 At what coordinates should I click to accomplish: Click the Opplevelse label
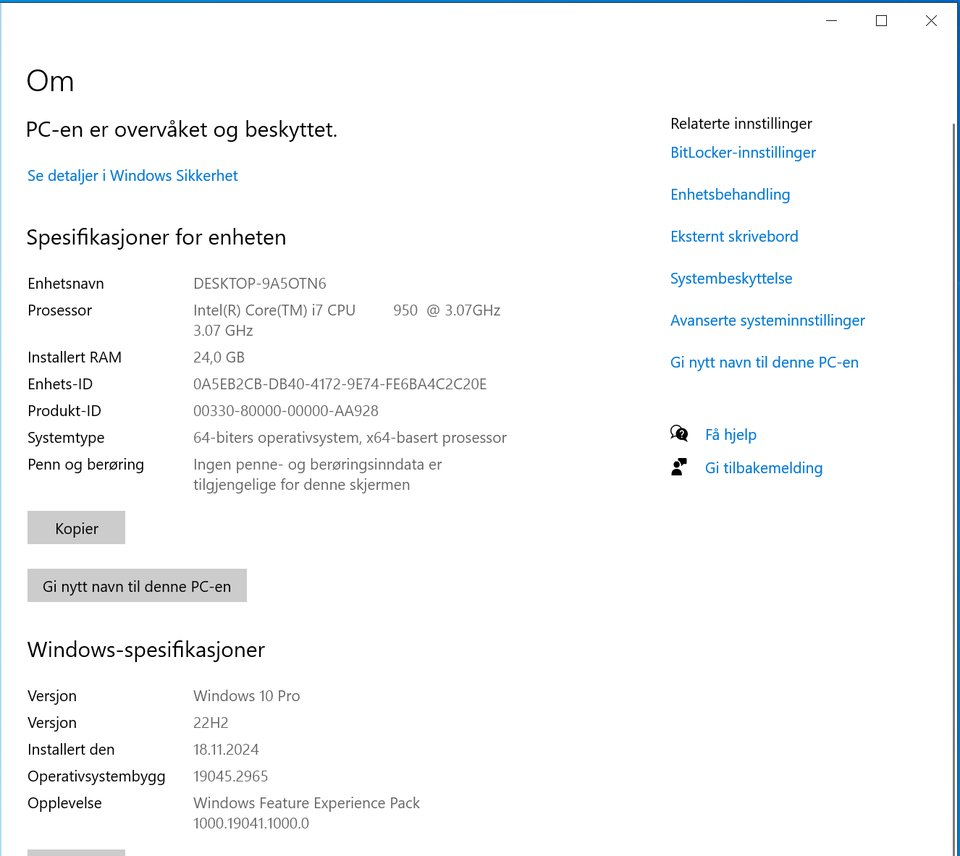[64, 803]
